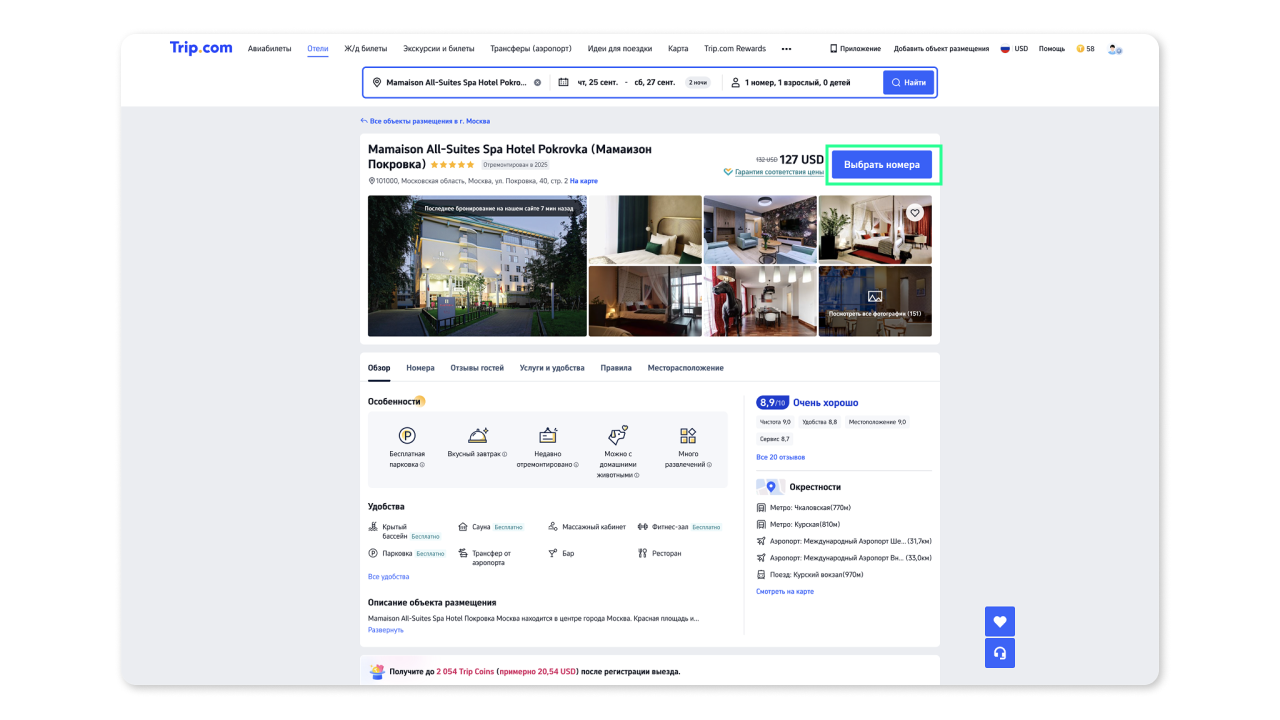
Task: Click the Фитнес-зал dumbbell icon
Action: 643,526
